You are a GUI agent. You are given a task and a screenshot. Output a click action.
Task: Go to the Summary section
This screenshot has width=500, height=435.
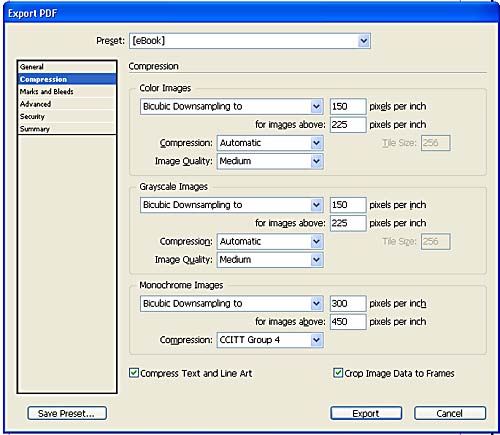click(x=67, y=129)
